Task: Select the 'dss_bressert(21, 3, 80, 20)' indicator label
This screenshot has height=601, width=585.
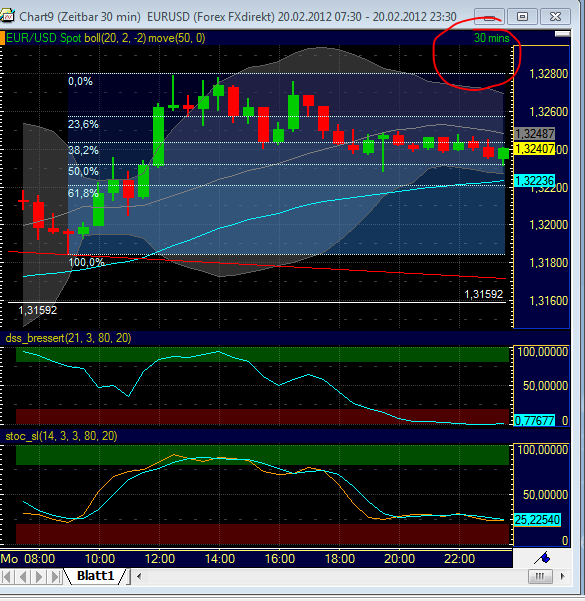Action: pos(68,338)
